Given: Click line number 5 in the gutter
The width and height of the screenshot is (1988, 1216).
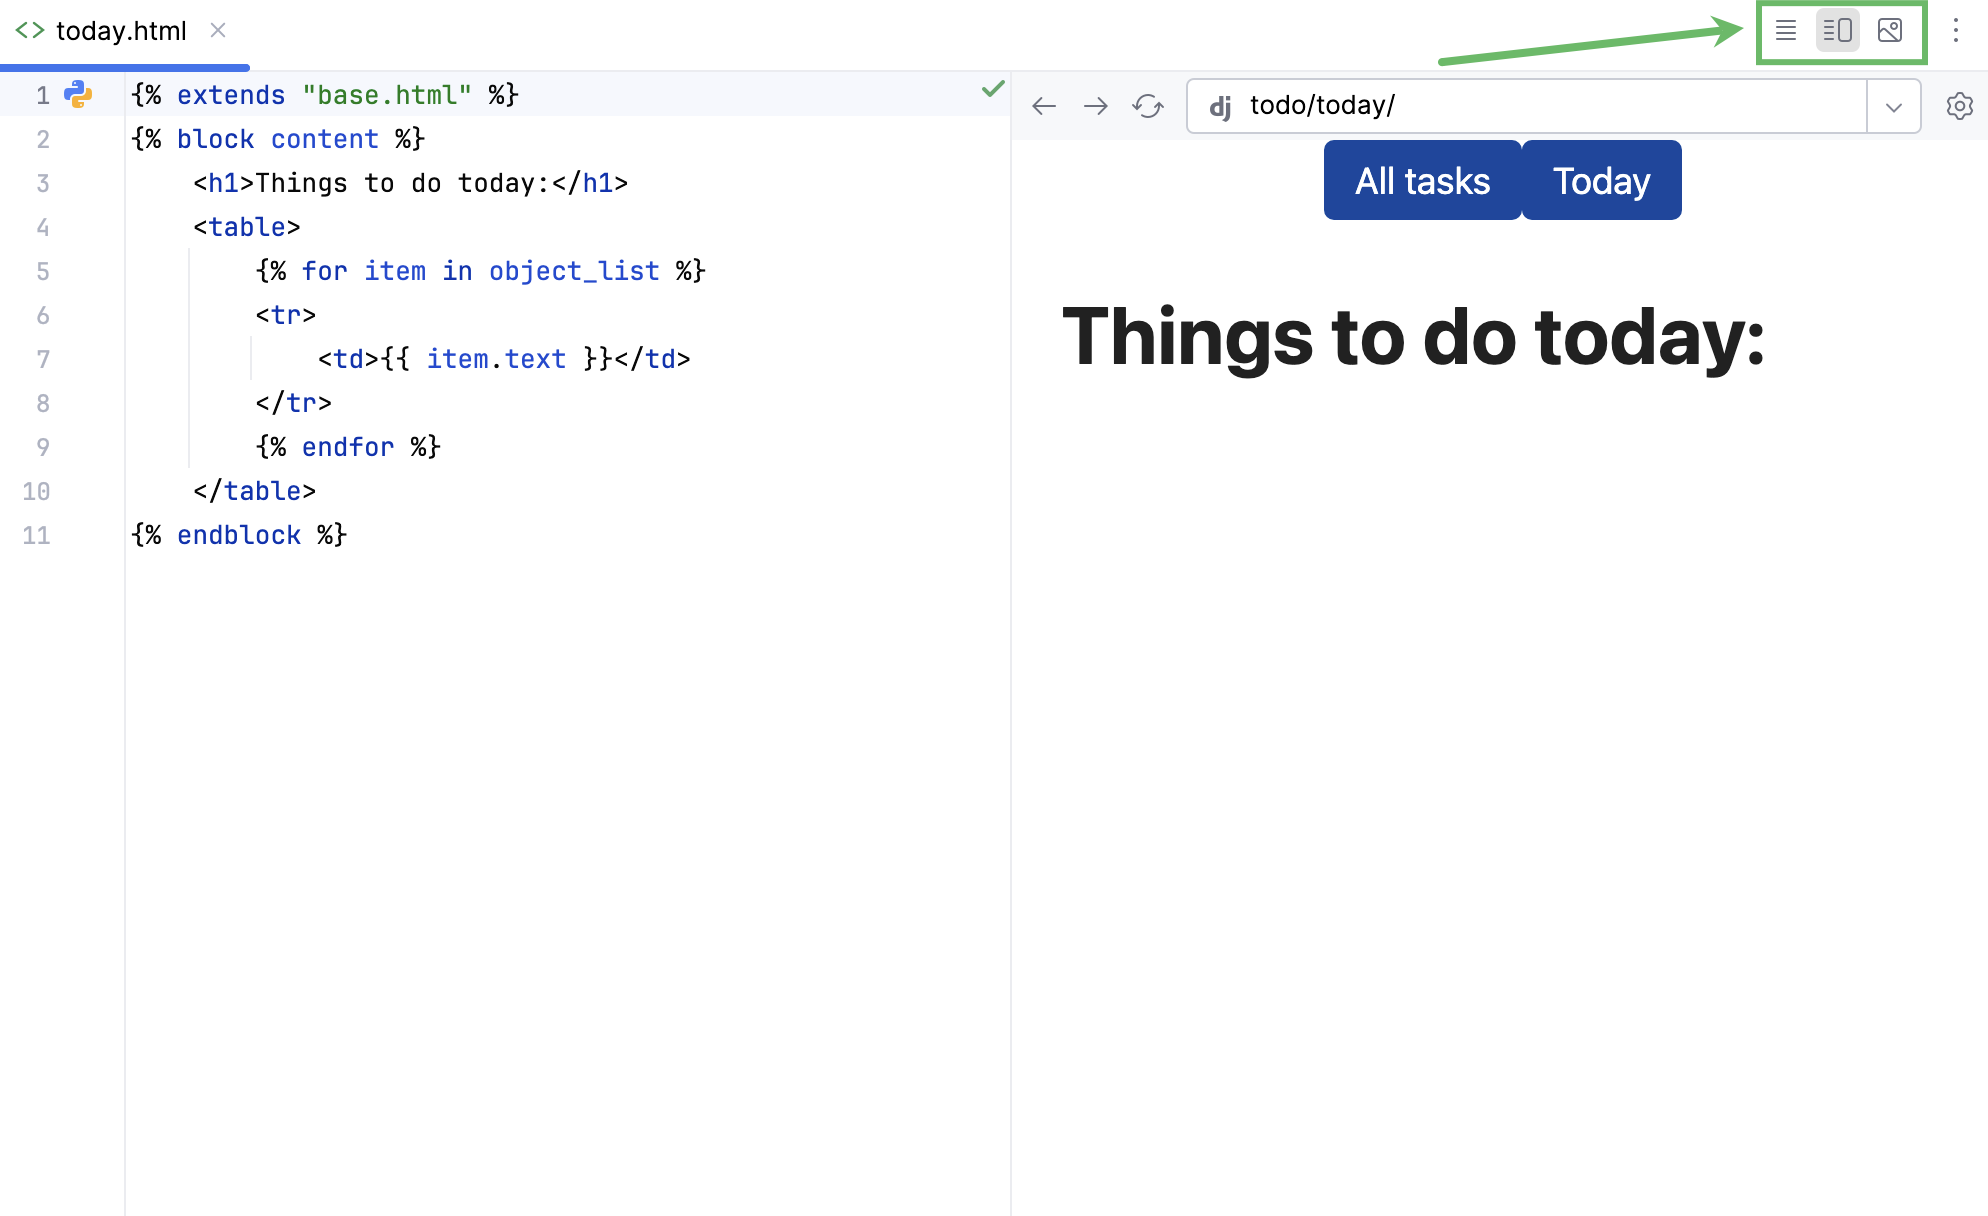Looking at the screenshot, I should tap(43, 271).
